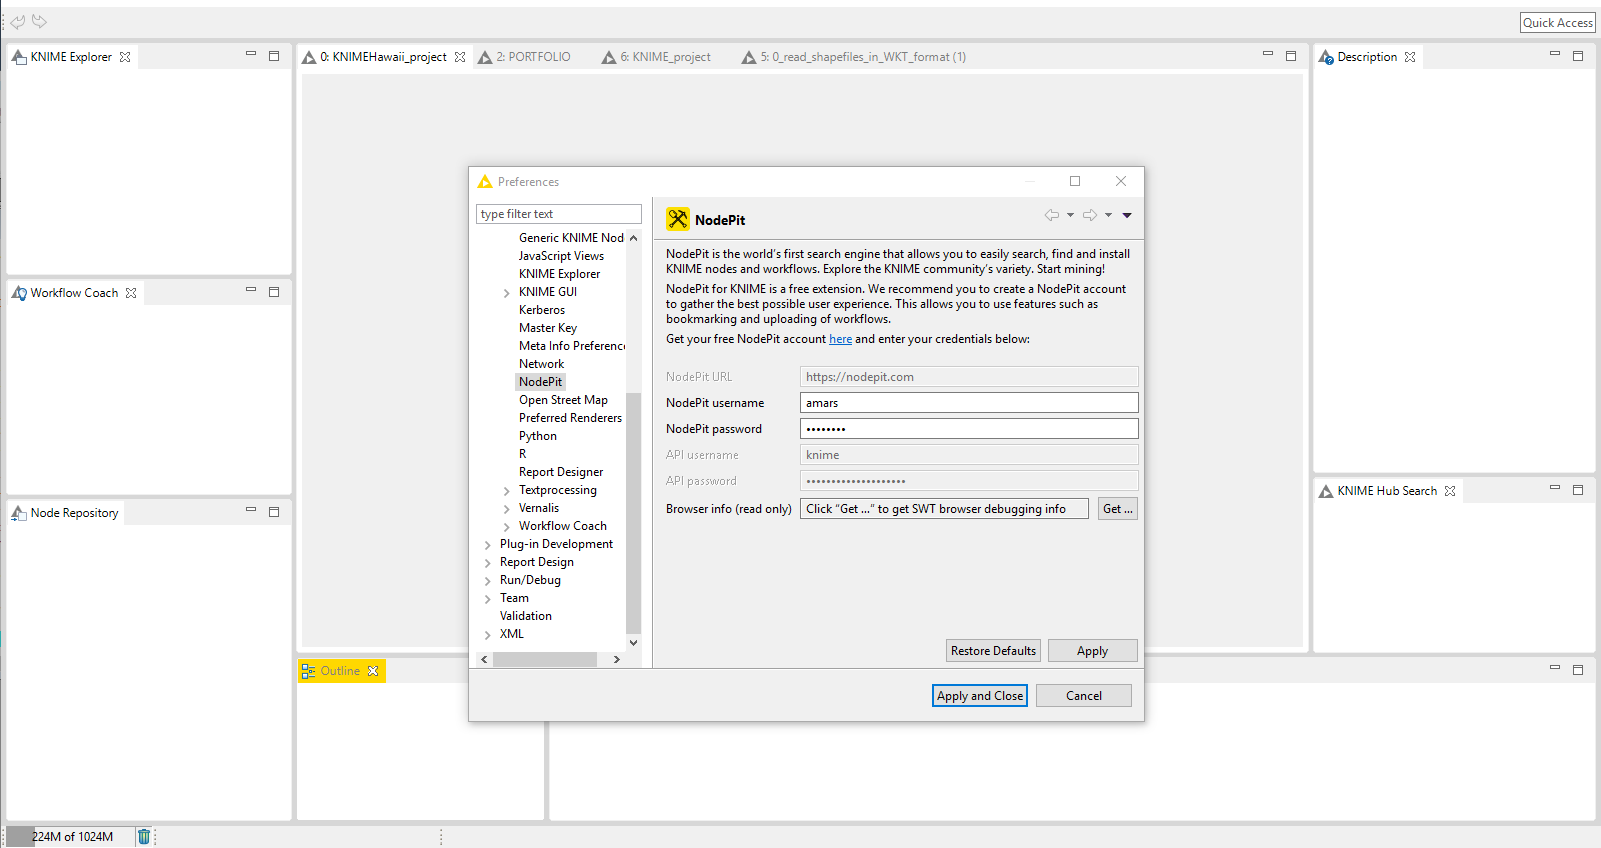The image size is (1601, 848).
Task: Close the Outline view tab
Action: pos(373,671)
